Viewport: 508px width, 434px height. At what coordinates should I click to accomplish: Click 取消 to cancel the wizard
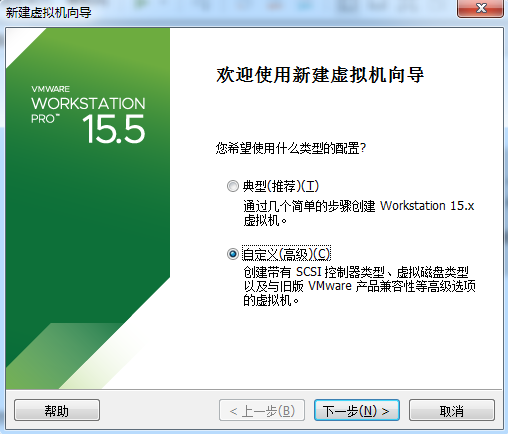point(452,410)
